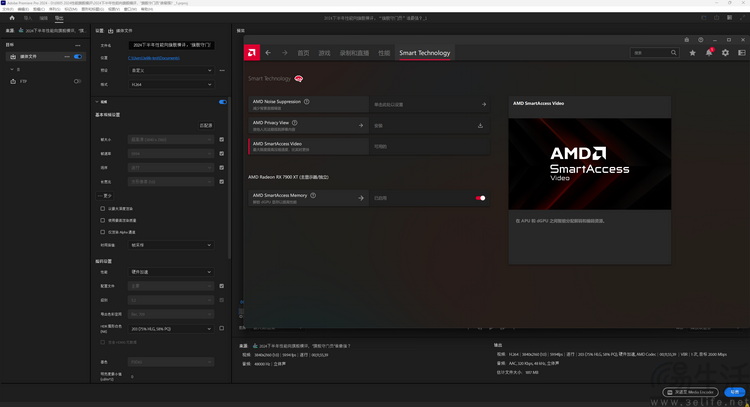Go back using AMD Software's left arrow
Screen dimensions: 750x407
pos(268,53)
